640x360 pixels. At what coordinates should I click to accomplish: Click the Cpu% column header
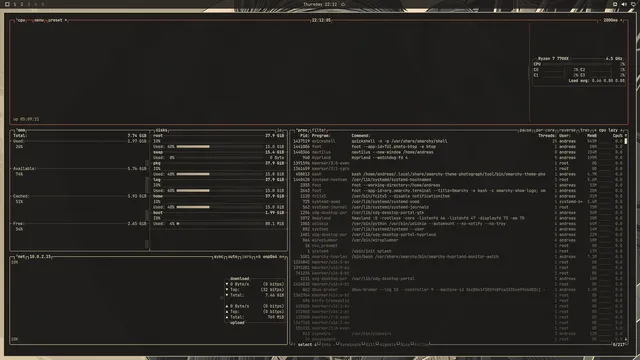coord(618,136)
